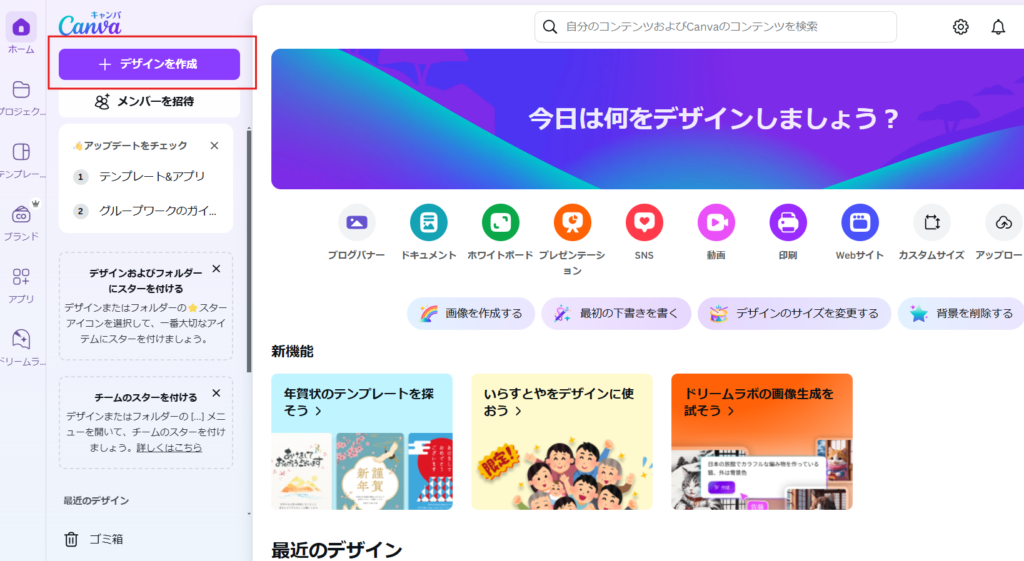1024x561 pixels.
Task: Click 画像を作成する chip
Action: tap(471, 313)
